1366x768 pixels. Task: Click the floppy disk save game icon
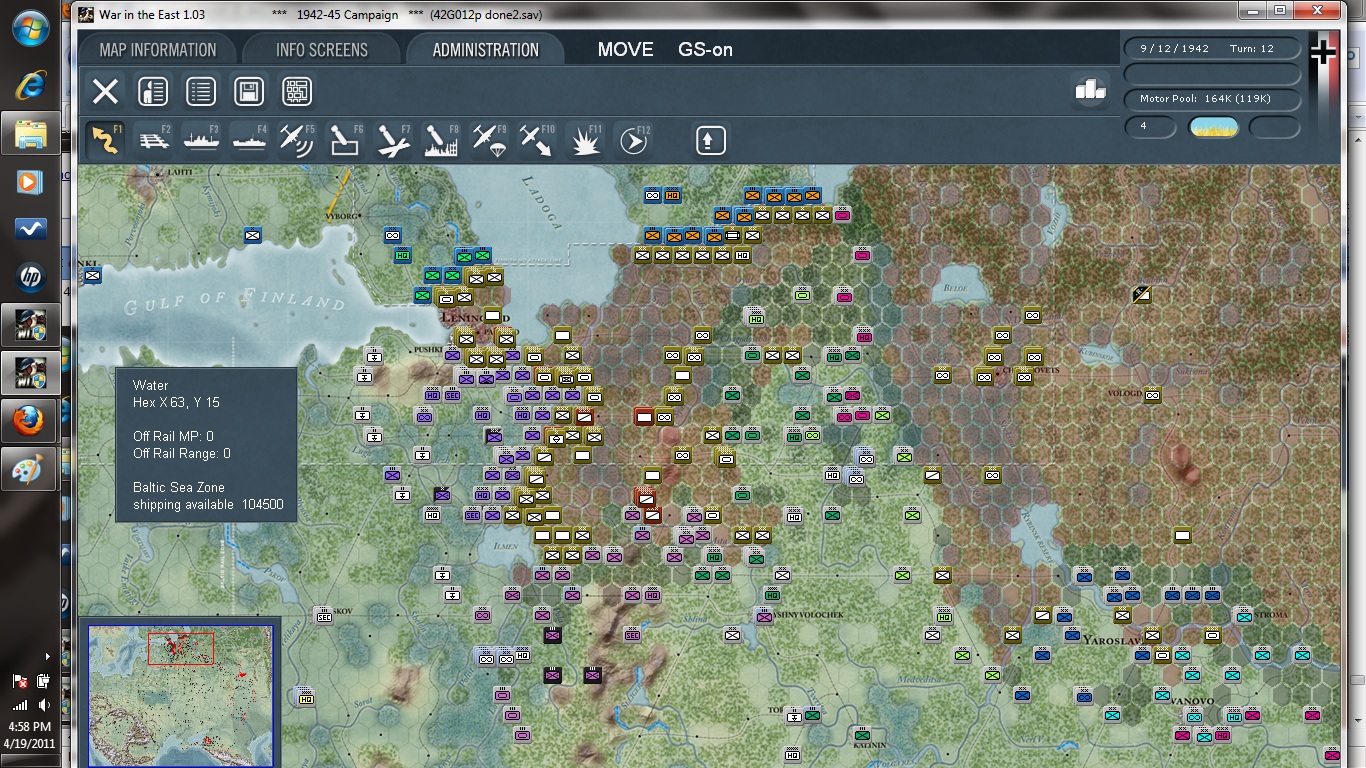[249, 92]
